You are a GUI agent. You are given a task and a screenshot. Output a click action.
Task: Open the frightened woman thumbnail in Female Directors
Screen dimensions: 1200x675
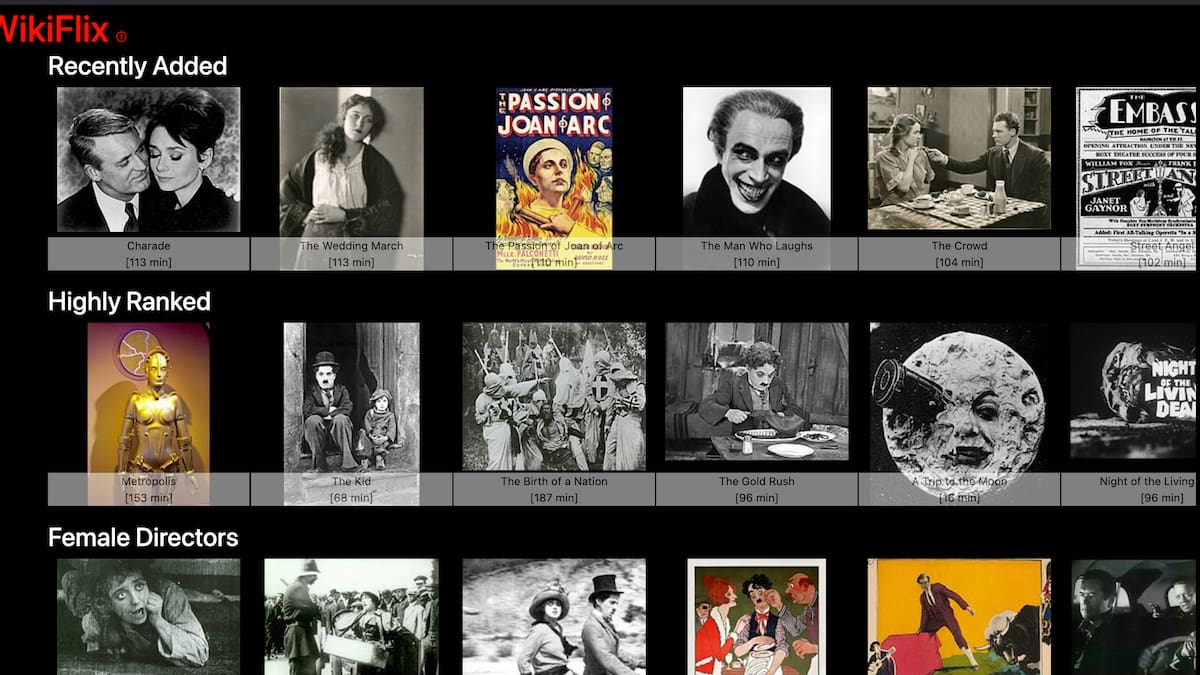point(148,616)
